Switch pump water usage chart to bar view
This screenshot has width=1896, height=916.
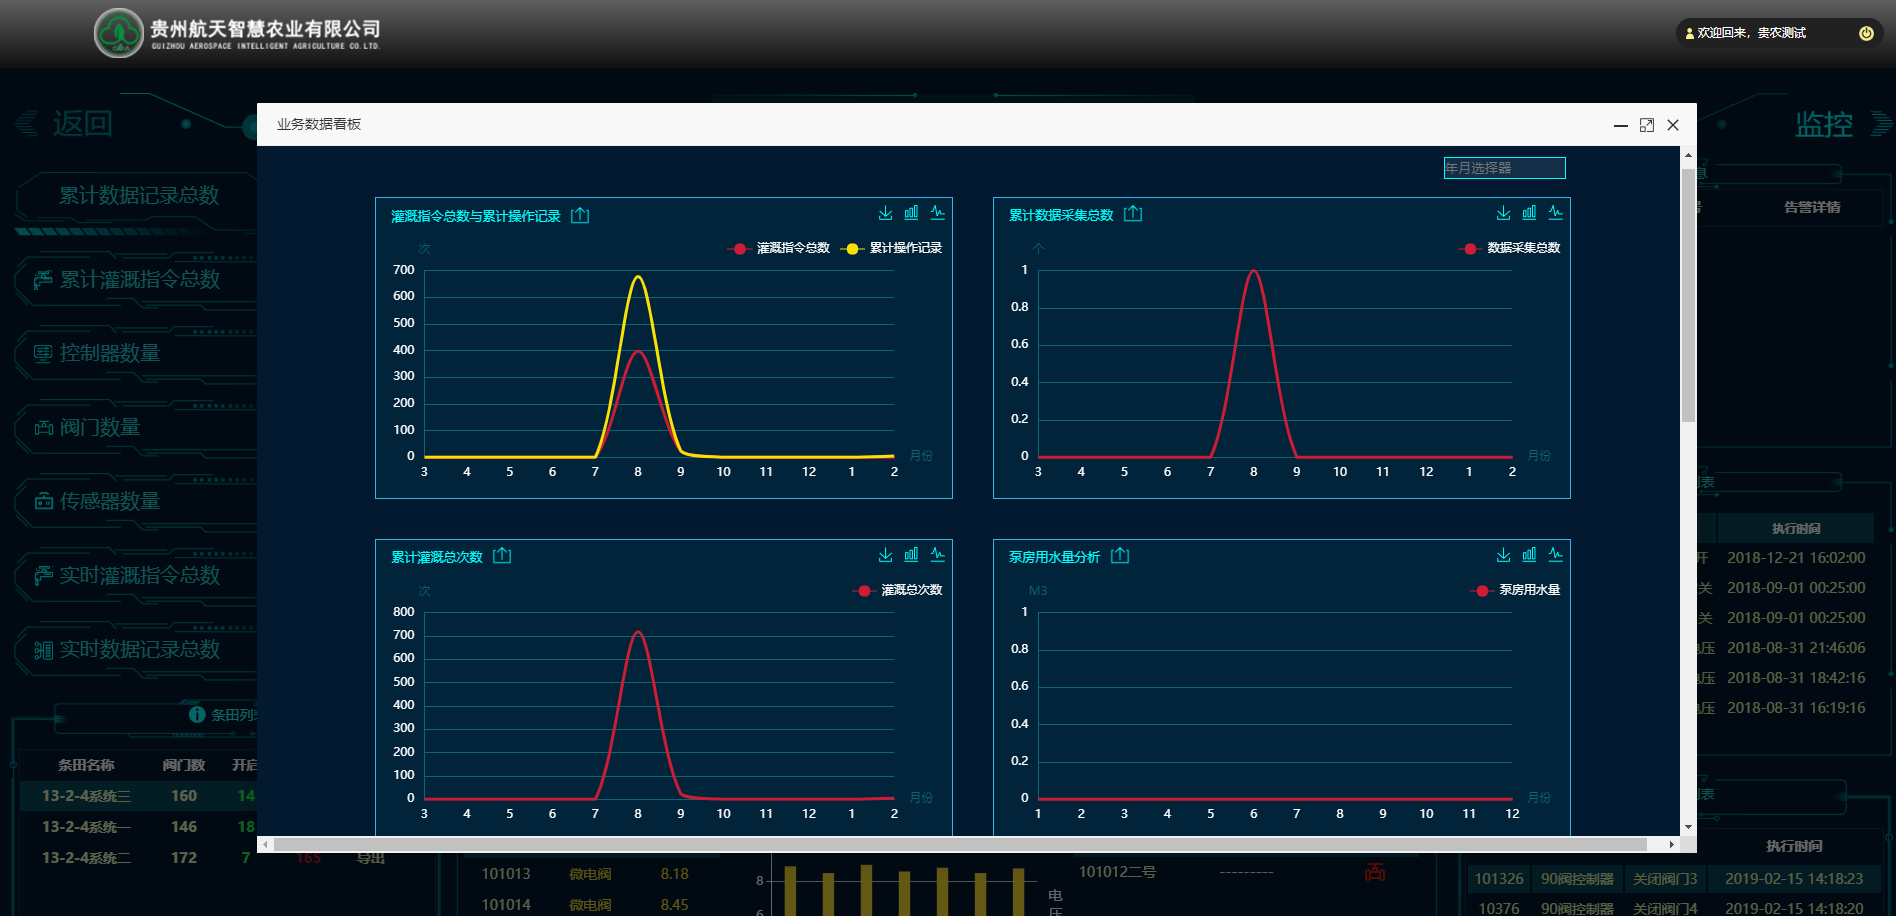pos(1529,555)
